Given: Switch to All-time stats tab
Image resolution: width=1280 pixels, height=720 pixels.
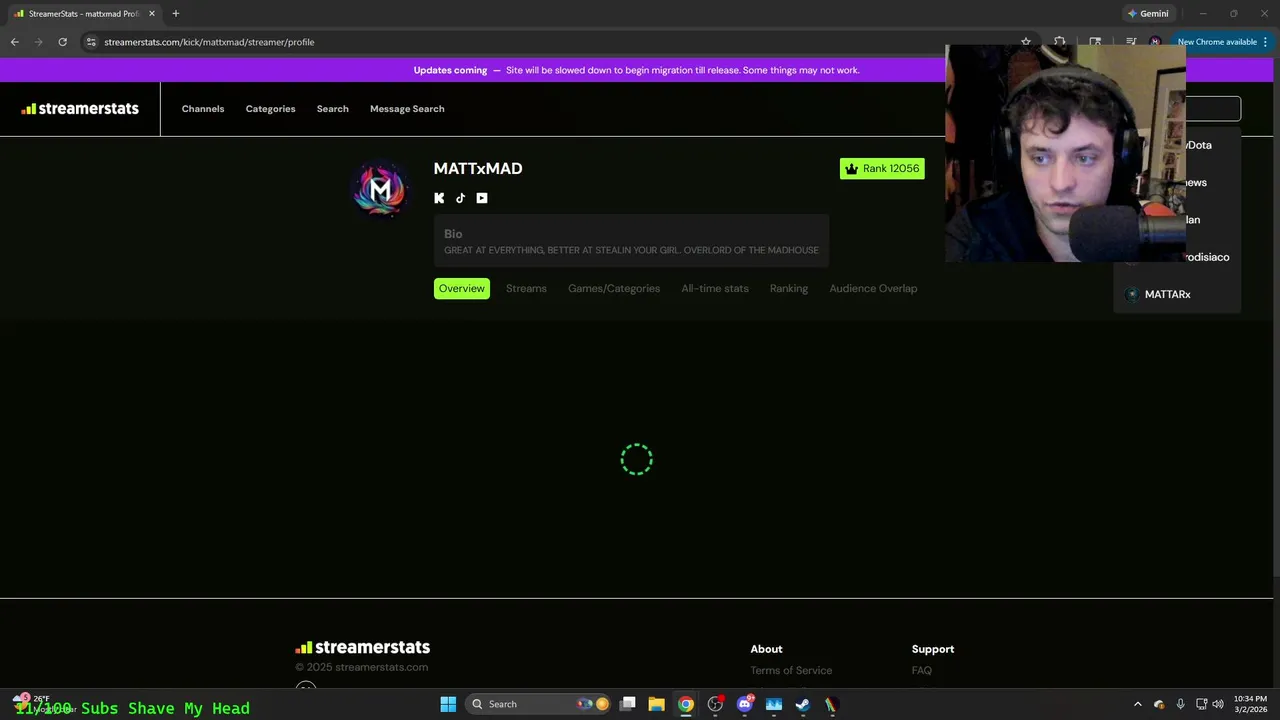Looking at the screenshot, I should (715, 288).
